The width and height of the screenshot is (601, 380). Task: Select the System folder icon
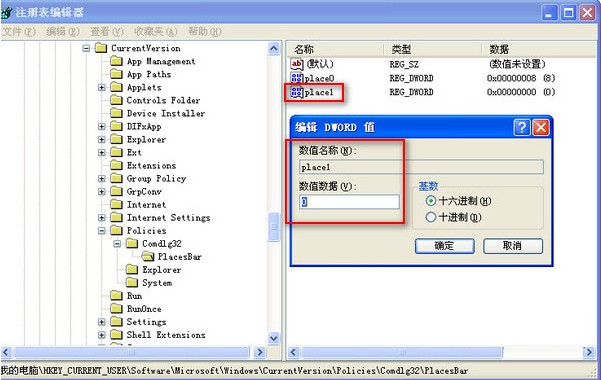(132, 283)
